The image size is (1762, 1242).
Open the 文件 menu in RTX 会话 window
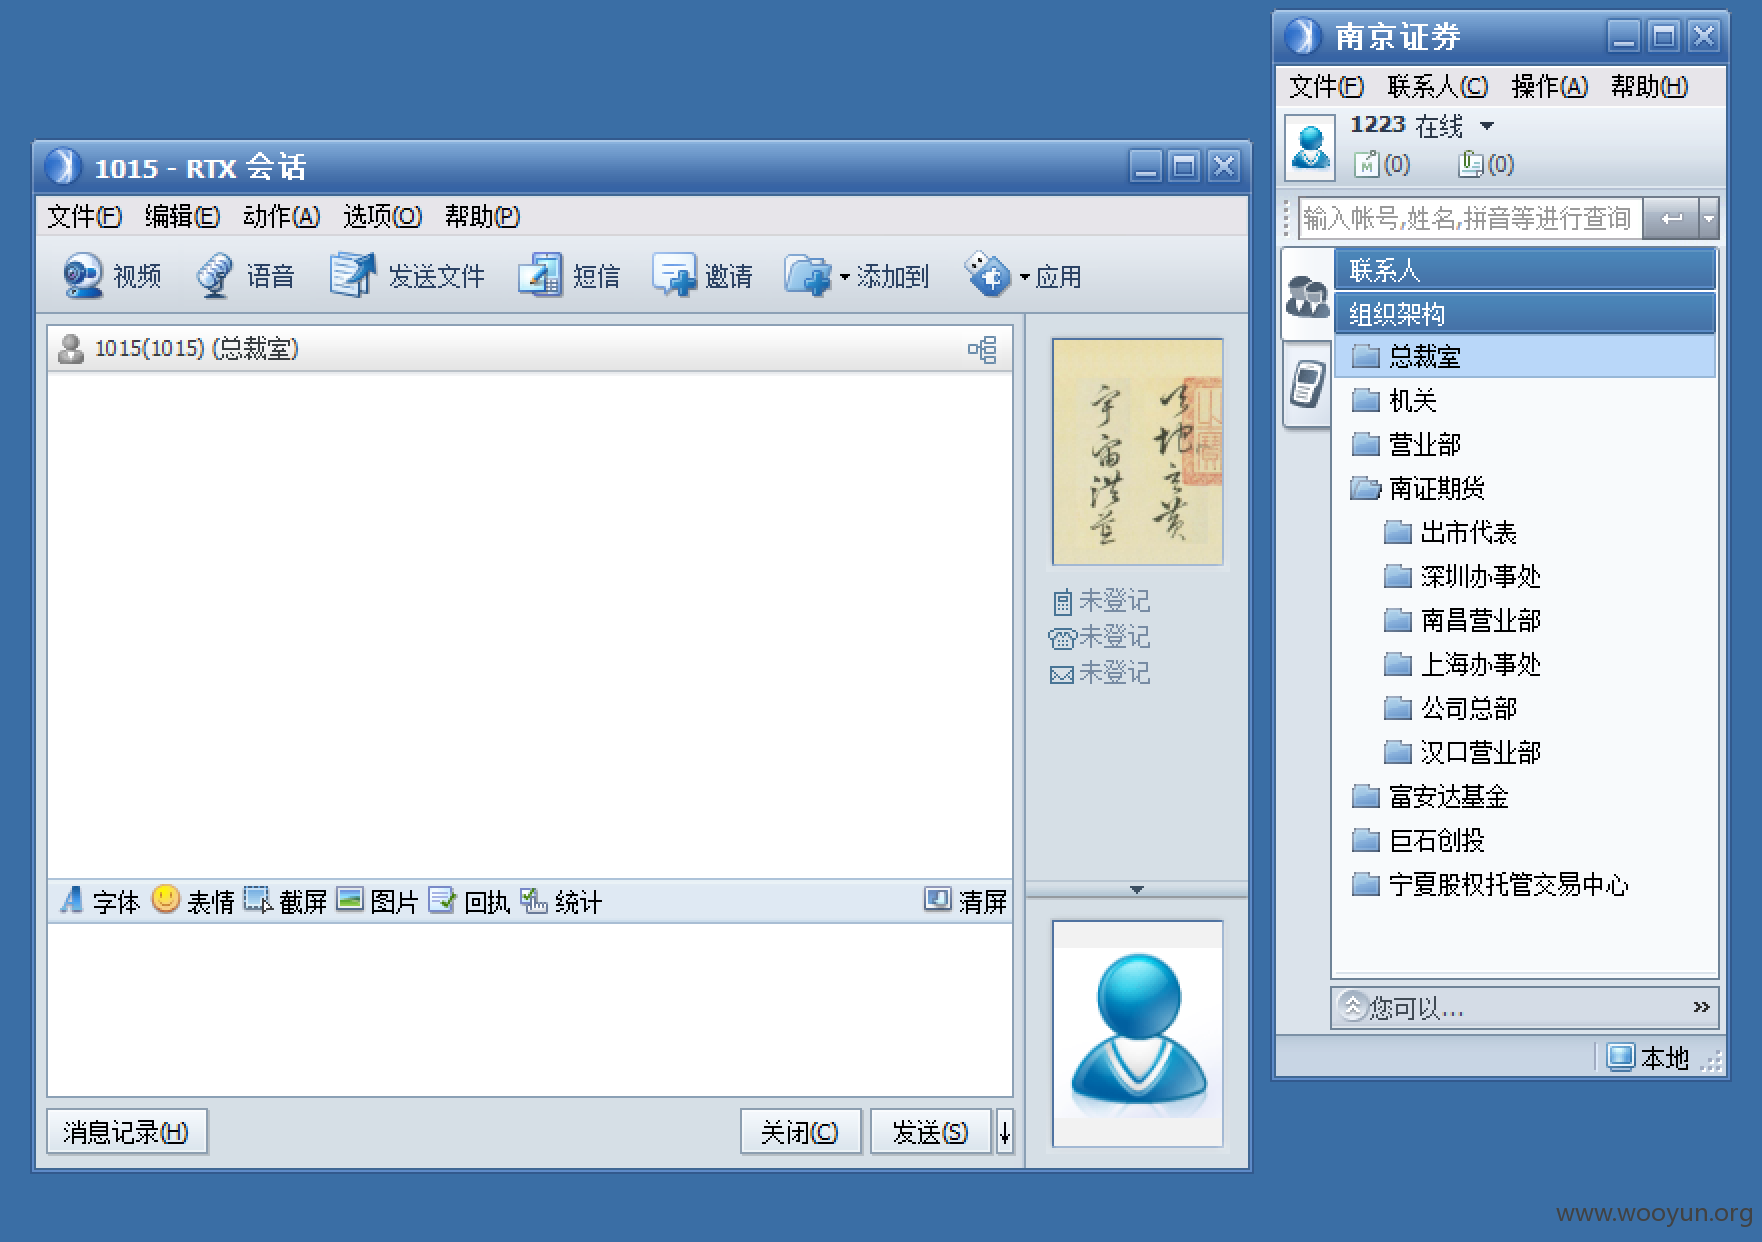click(84, 216)
